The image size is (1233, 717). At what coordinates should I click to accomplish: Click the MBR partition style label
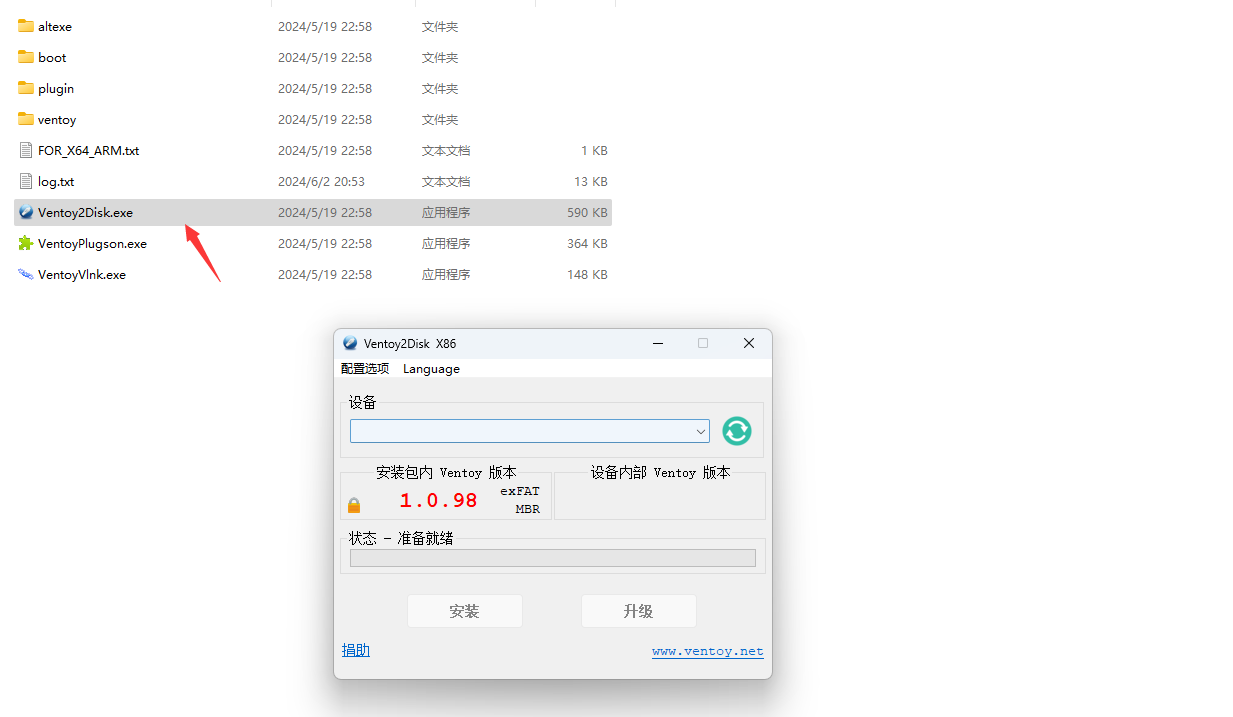[x=528, y=509]
